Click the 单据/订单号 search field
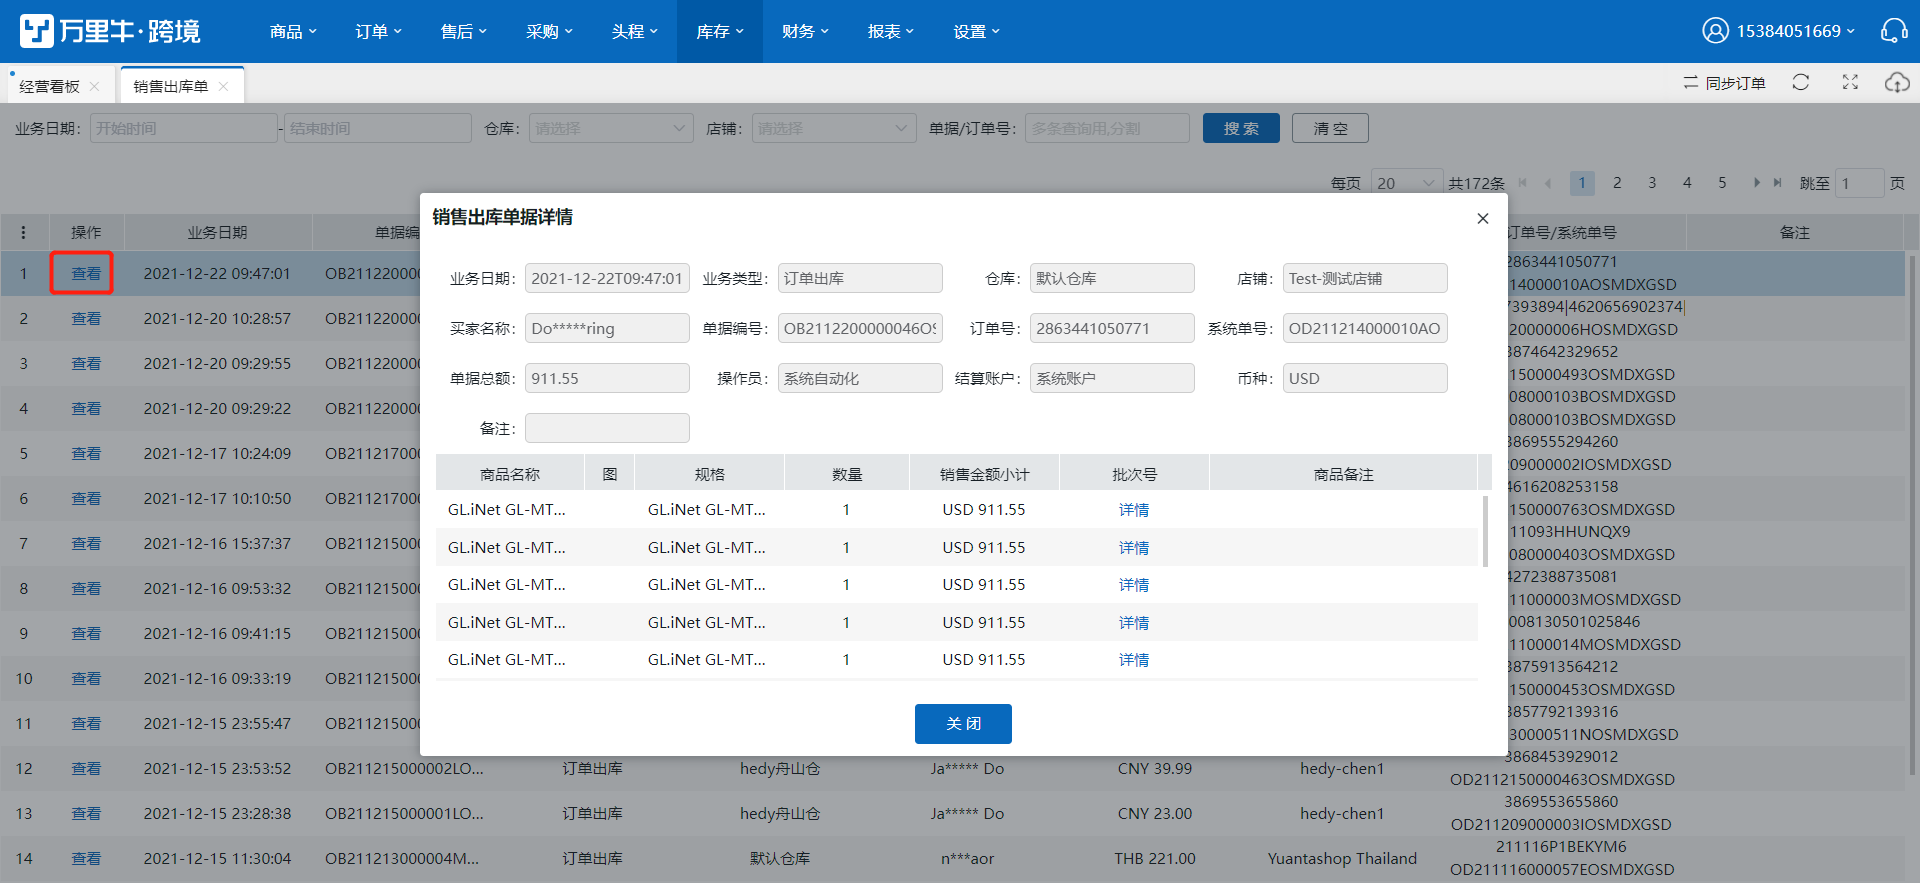The width and height of the screenshot is (1920, 883). click(x=1107, y=128)
